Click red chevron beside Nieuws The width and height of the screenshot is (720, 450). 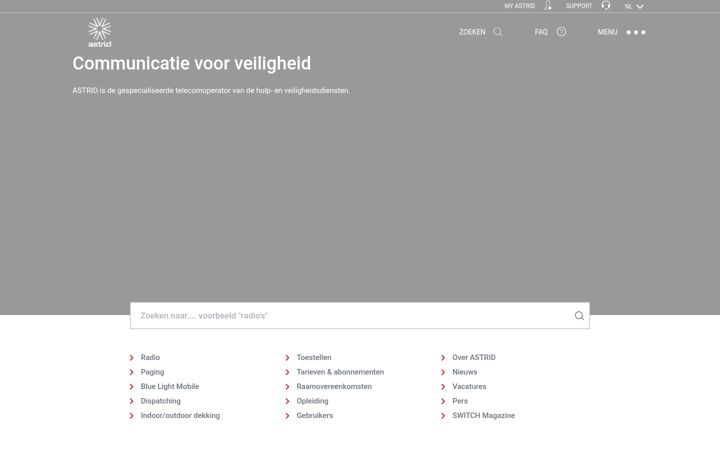443,372
